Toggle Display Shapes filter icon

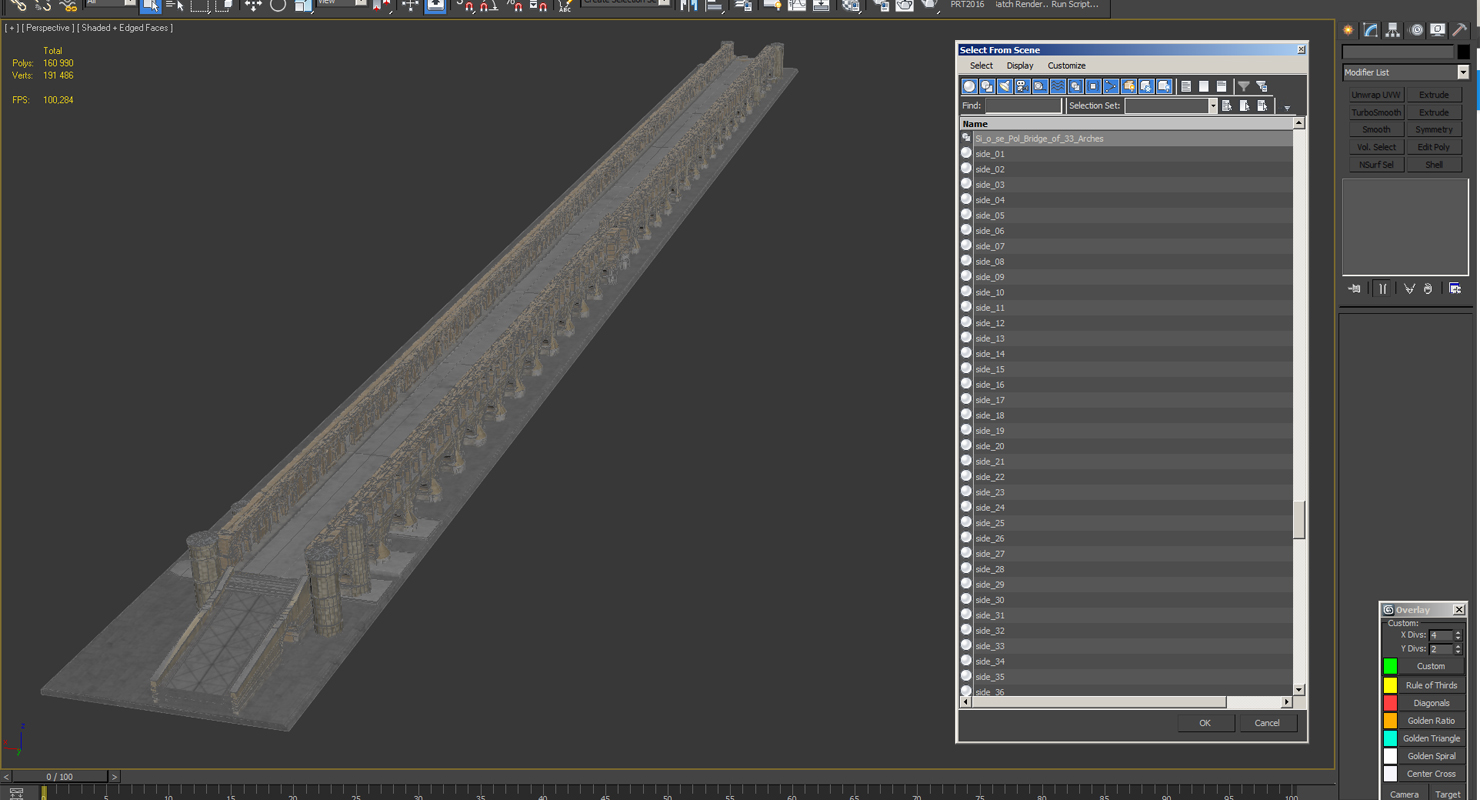[x=987, y=87]
